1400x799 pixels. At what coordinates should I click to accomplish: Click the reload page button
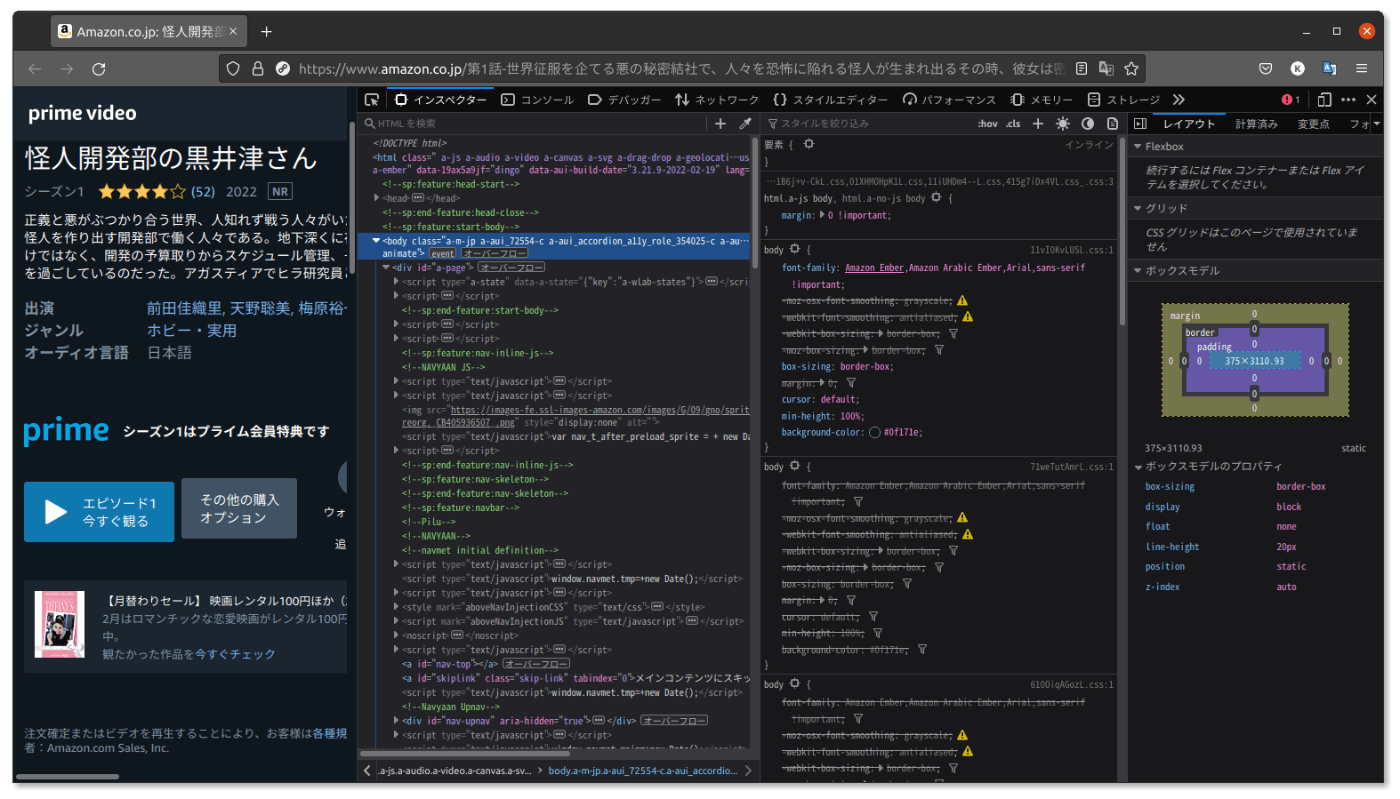pos(99,69)
